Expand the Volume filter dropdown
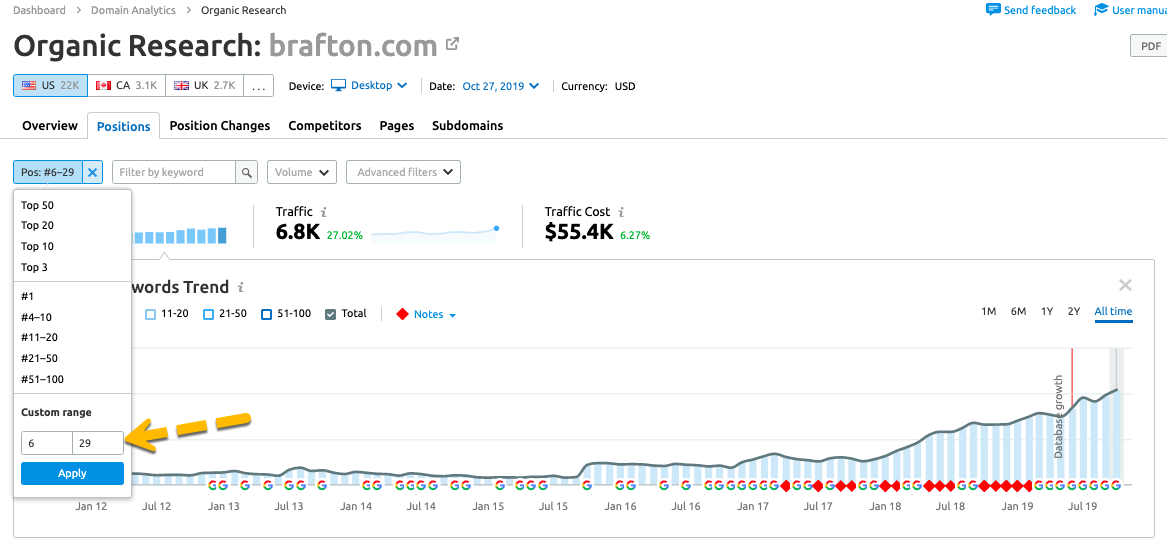The width and height of the screenshot is (1167, 543). click(x=302, y=172)
